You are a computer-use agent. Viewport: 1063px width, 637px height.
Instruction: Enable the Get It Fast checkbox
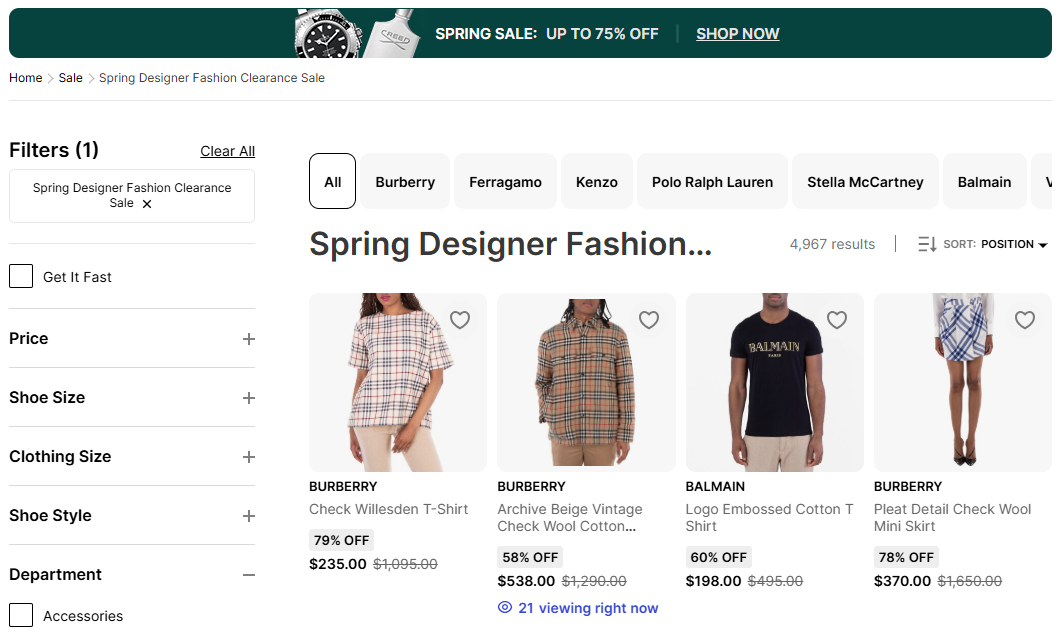click(x=21, y=276)
